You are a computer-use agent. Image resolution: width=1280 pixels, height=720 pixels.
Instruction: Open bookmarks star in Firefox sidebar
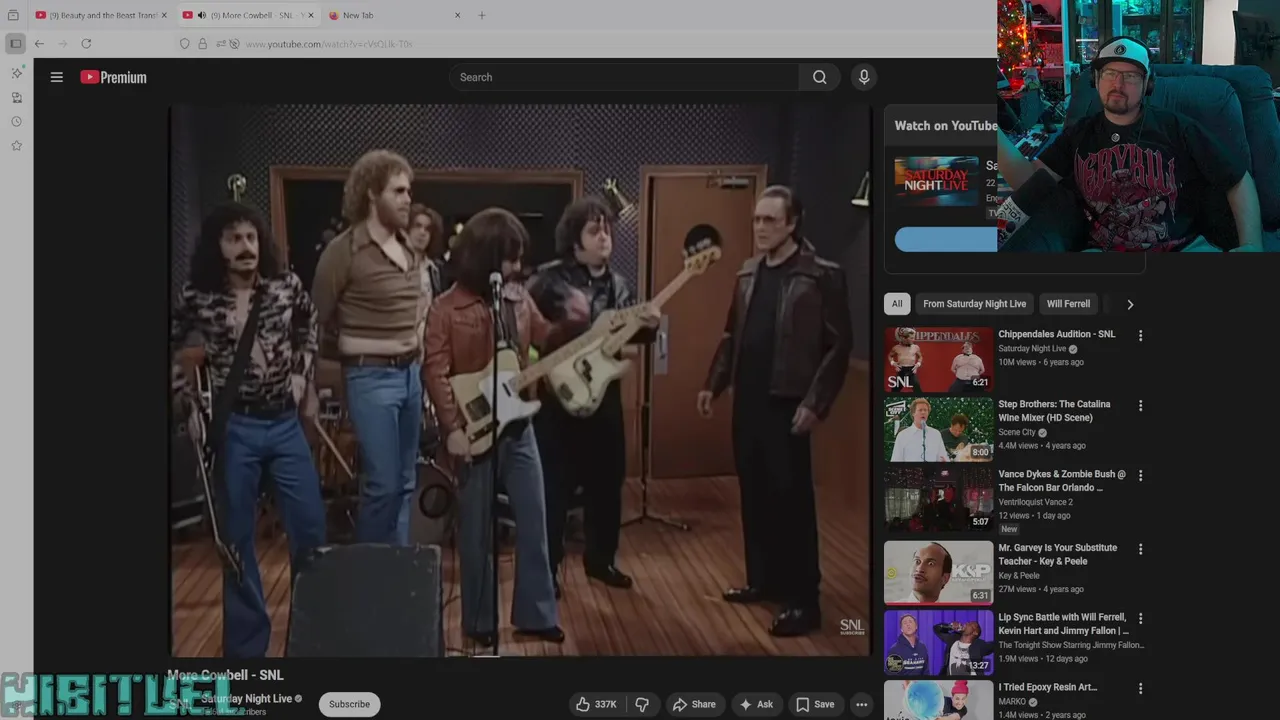click(x=16, y=146)
